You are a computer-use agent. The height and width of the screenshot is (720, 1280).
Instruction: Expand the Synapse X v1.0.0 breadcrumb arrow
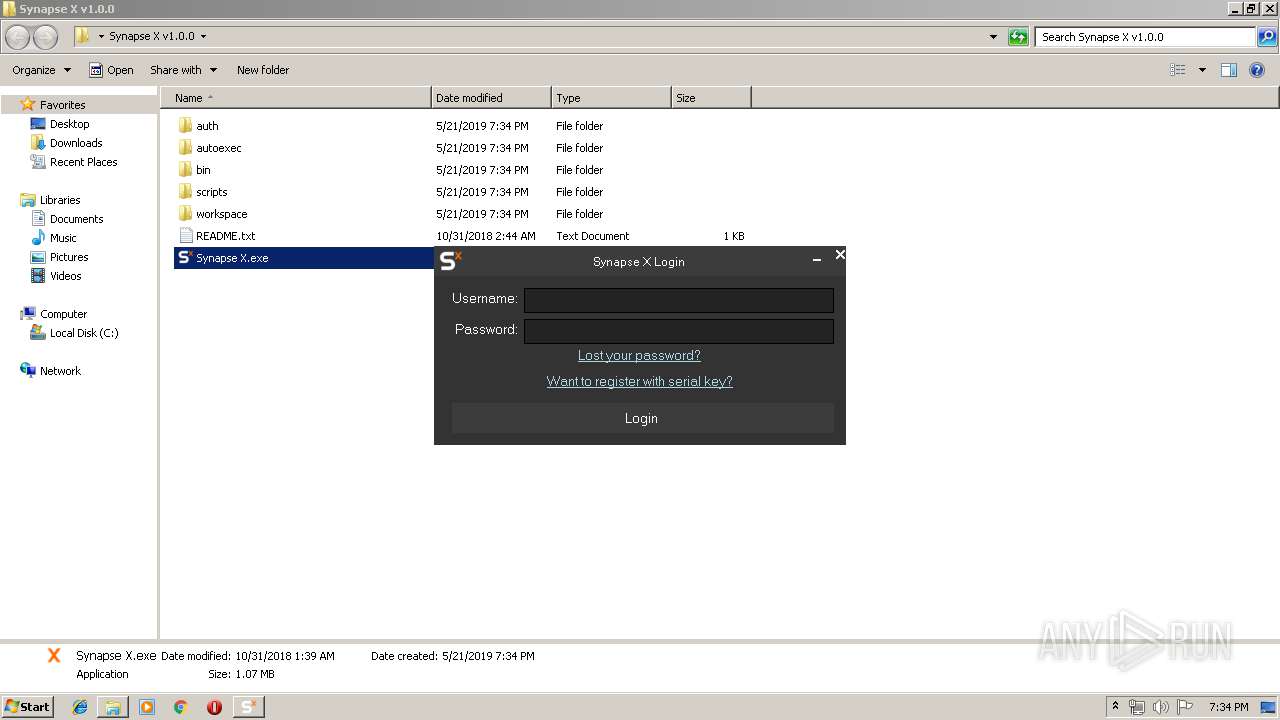pyautogui.click(x=203, y=36)
